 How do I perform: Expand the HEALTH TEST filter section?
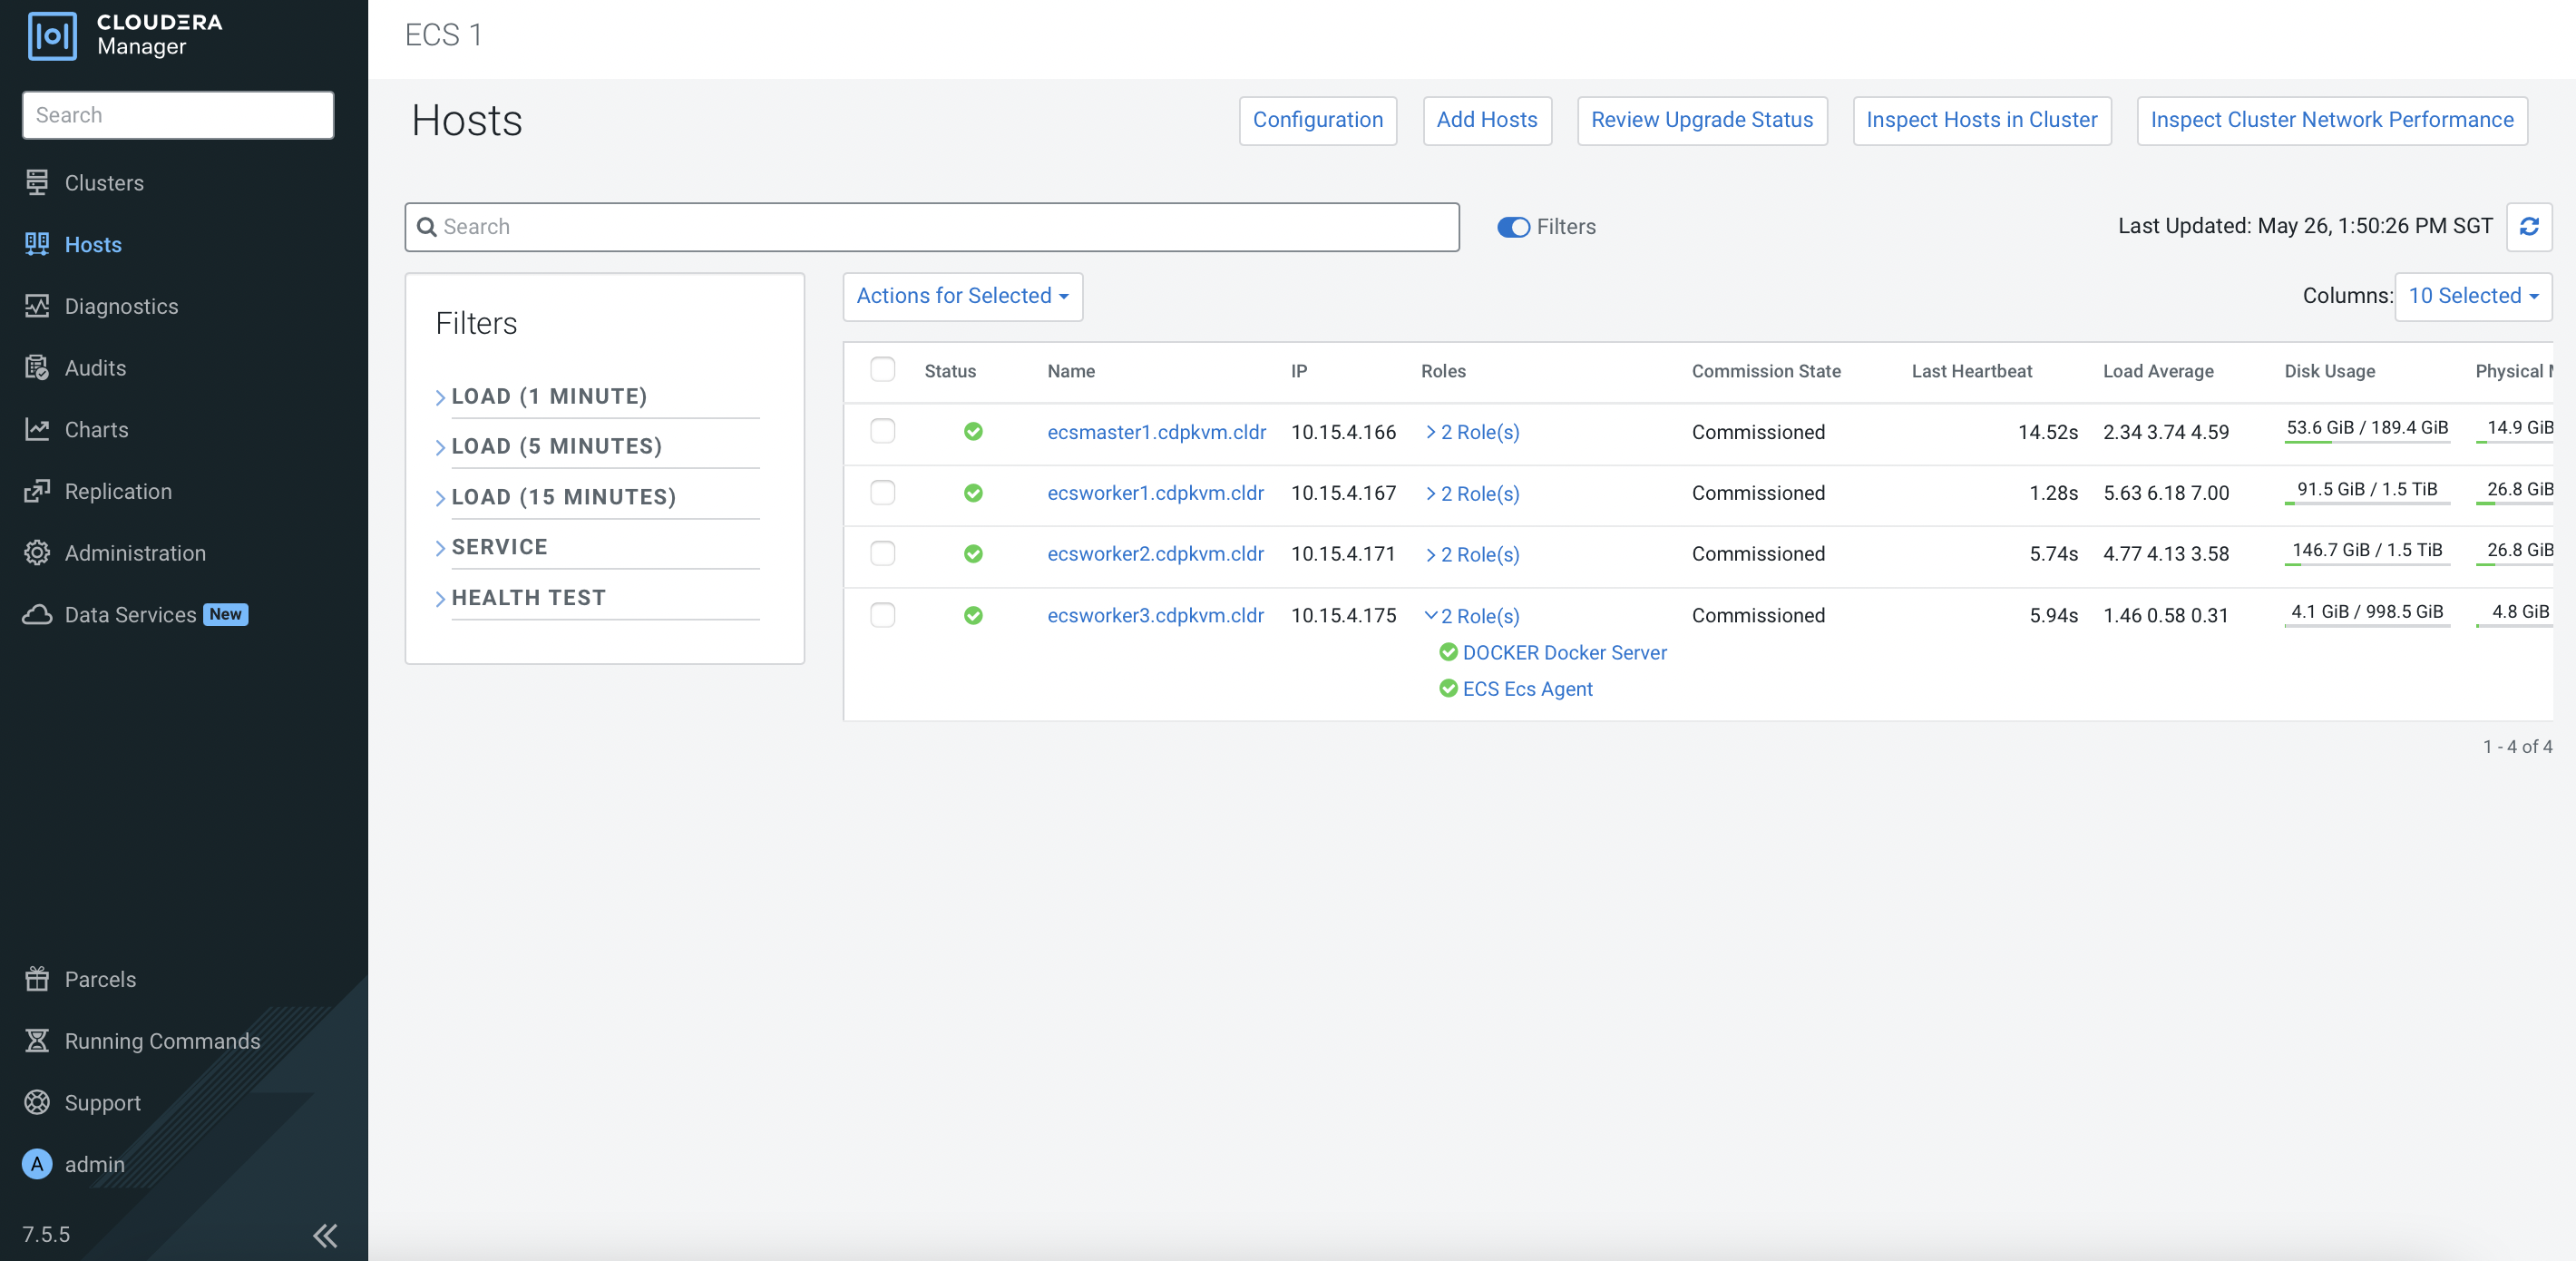coord(528,597)
